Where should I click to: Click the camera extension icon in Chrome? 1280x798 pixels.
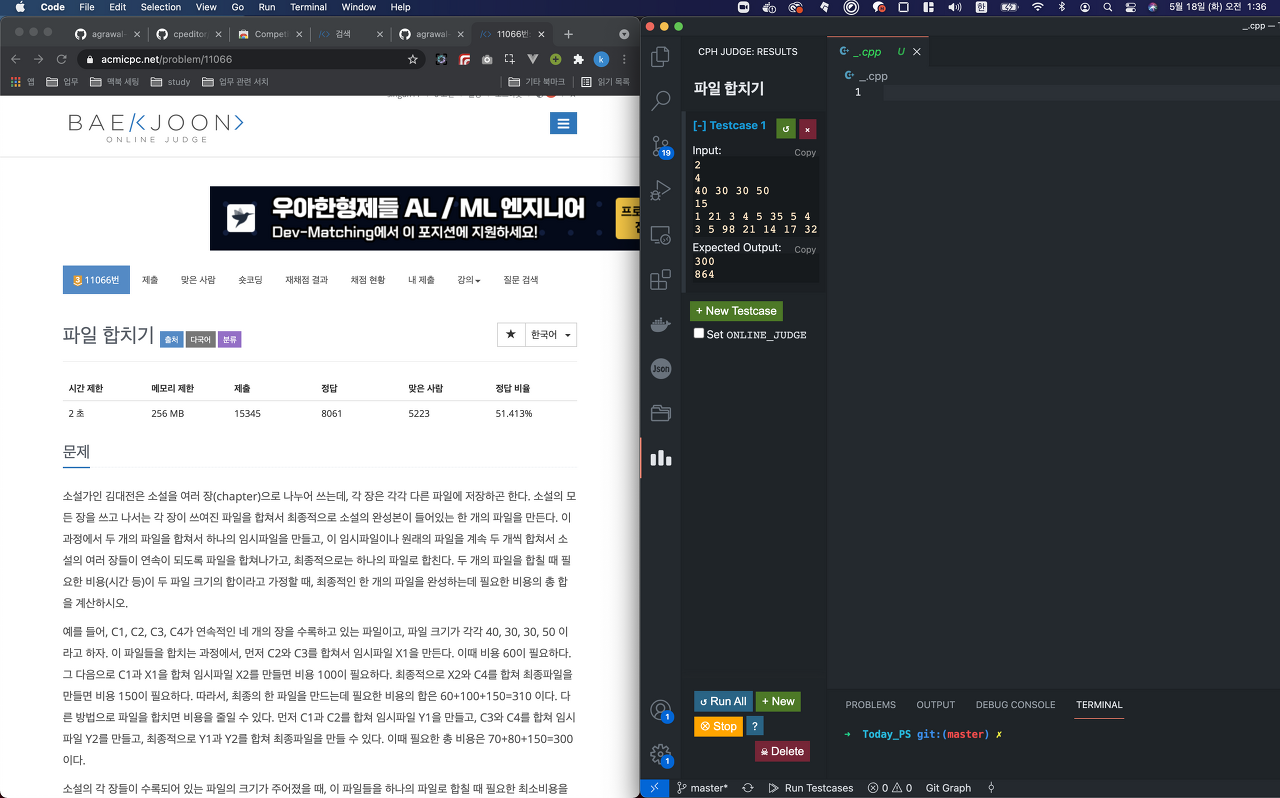click(487, 60)
